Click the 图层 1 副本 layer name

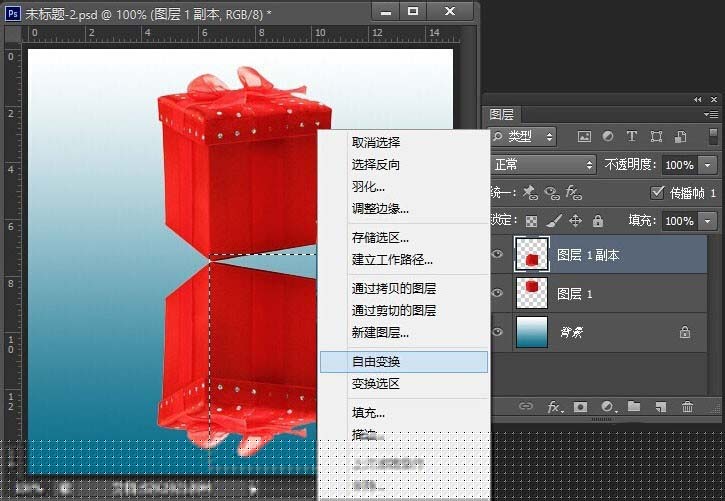588,255
